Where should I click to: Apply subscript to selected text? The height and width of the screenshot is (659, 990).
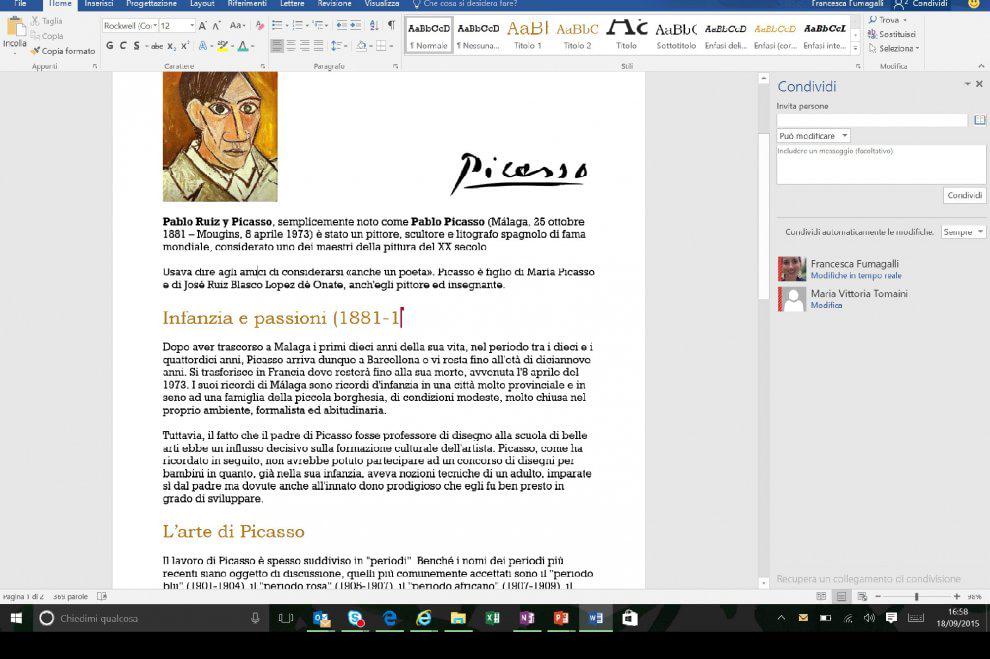point(171,46)
